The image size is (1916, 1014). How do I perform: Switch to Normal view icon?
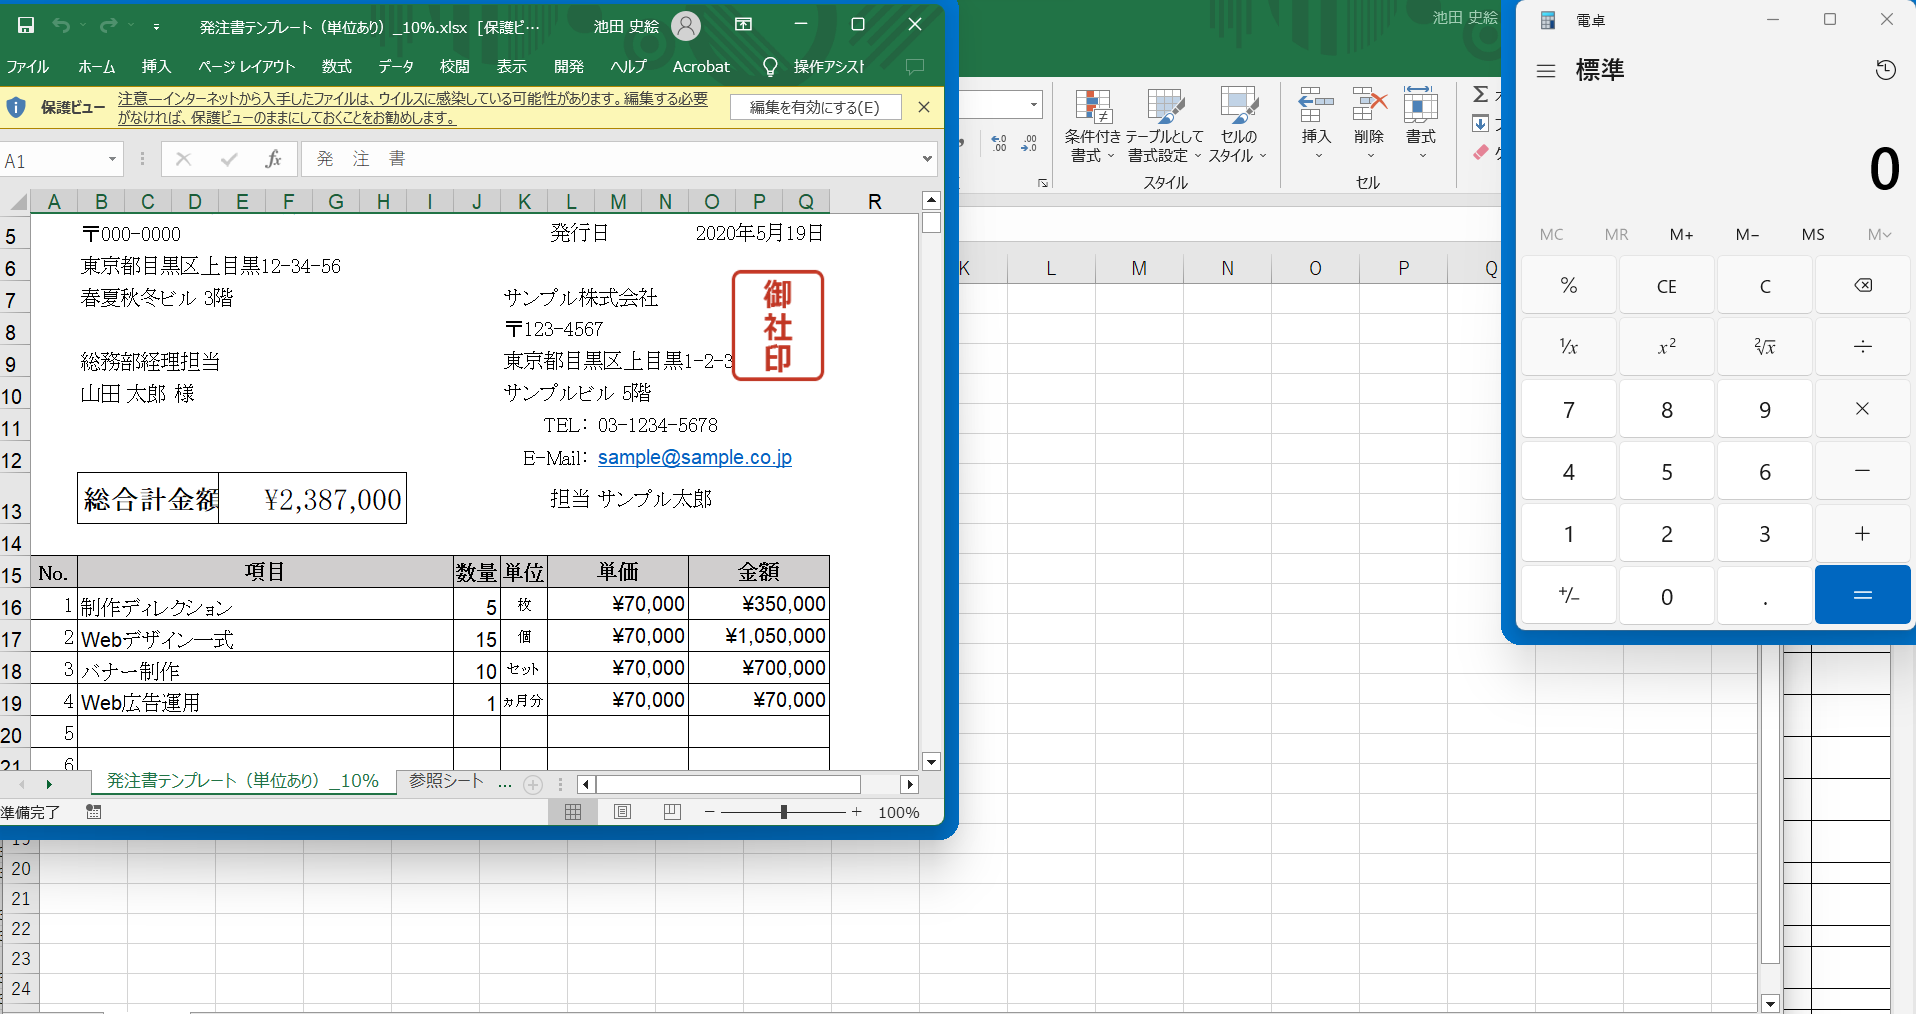[x=573, y=812]
